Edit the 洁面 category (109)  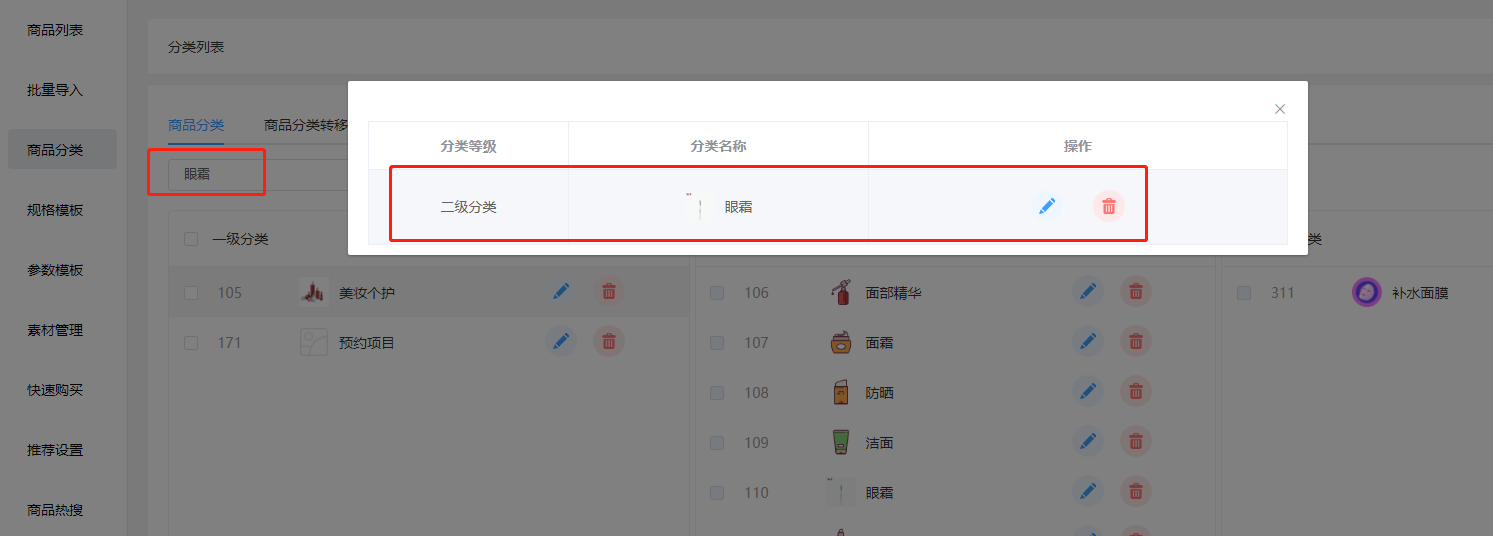pos(1088,442)
